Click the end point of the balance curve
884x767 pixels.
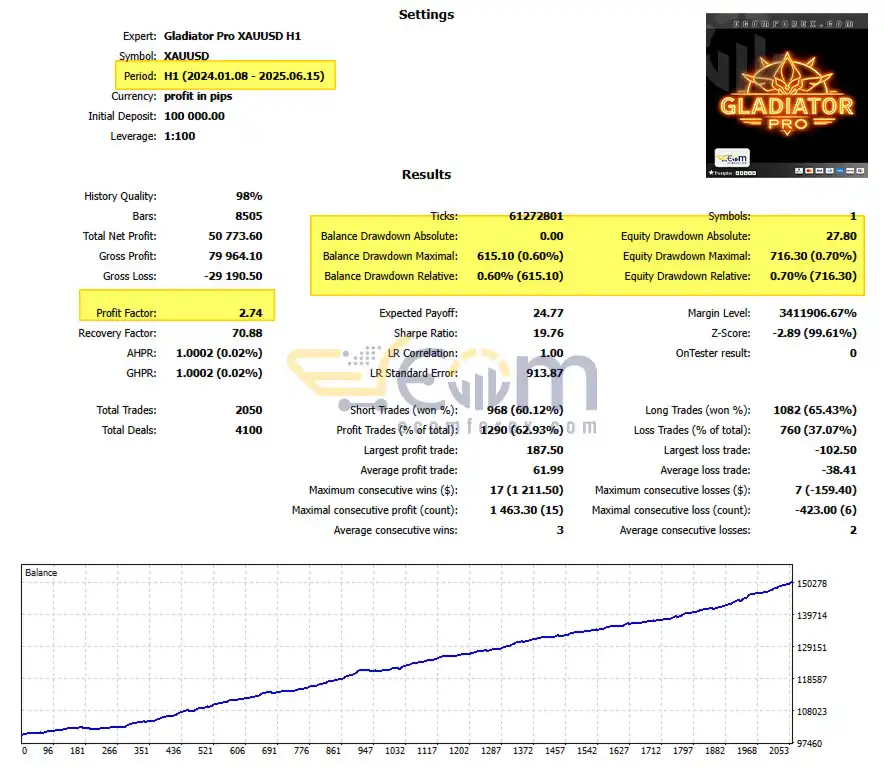pos(792,583)
